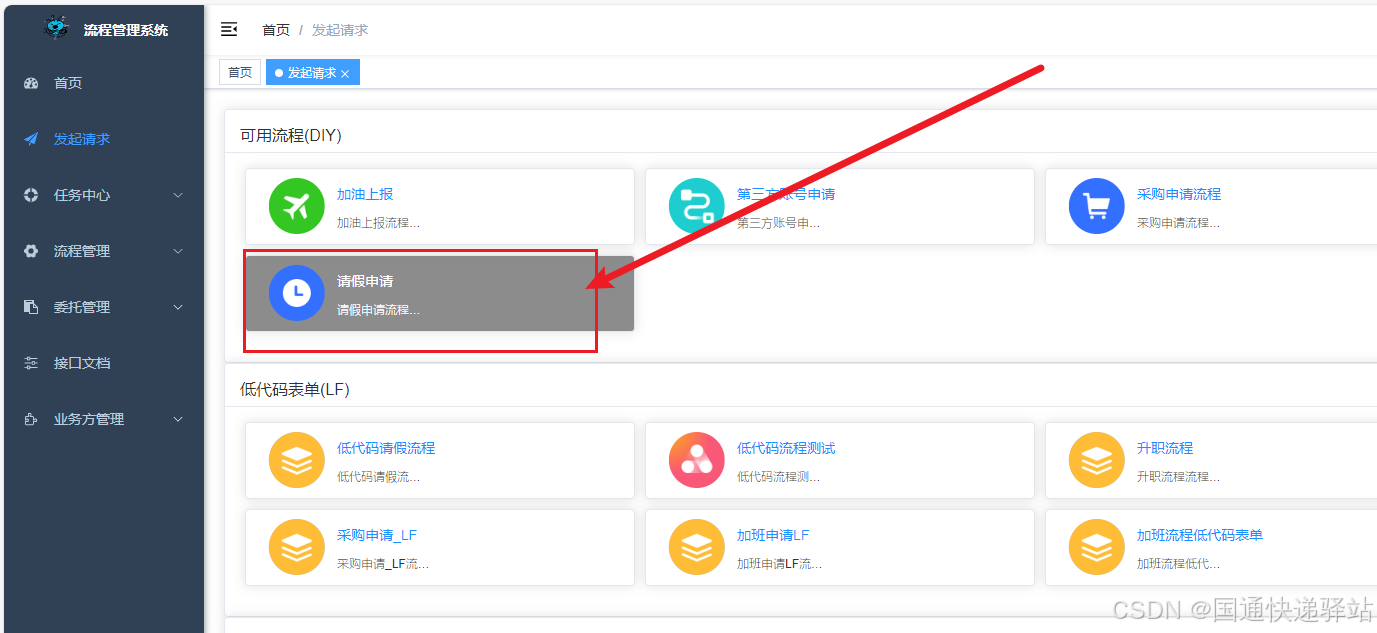1377x633 pixels.
Task: Click the sidebar collapse hamburger icon
Action: coord(229,29)
